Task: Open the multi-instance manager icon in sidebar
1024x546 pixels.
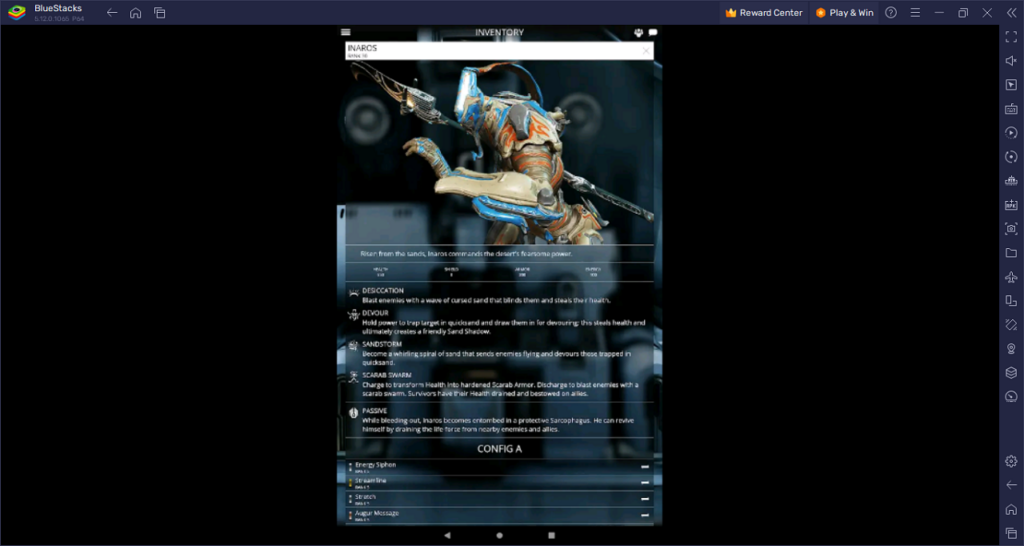Action: pos(1011,181)
